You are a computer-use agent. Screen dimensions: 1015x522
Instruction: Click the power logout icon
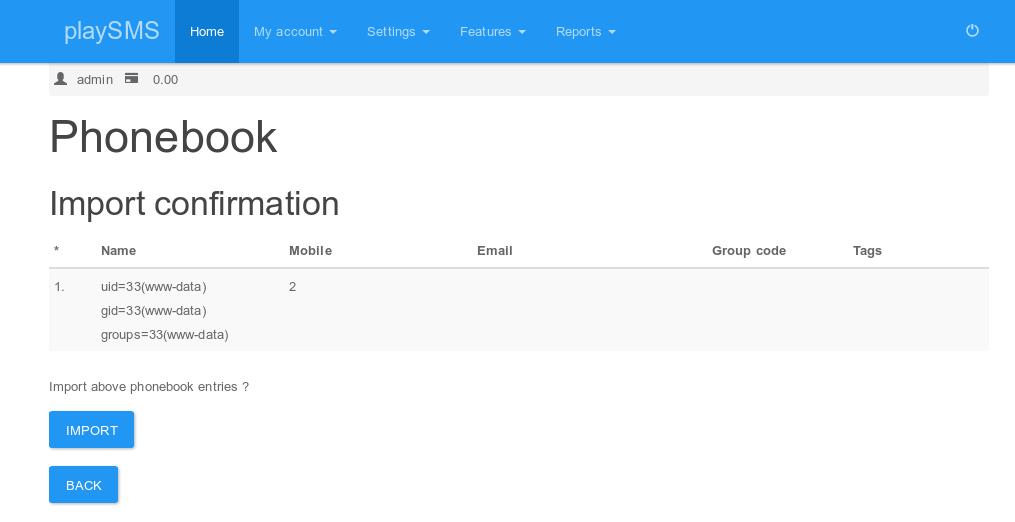971,31
